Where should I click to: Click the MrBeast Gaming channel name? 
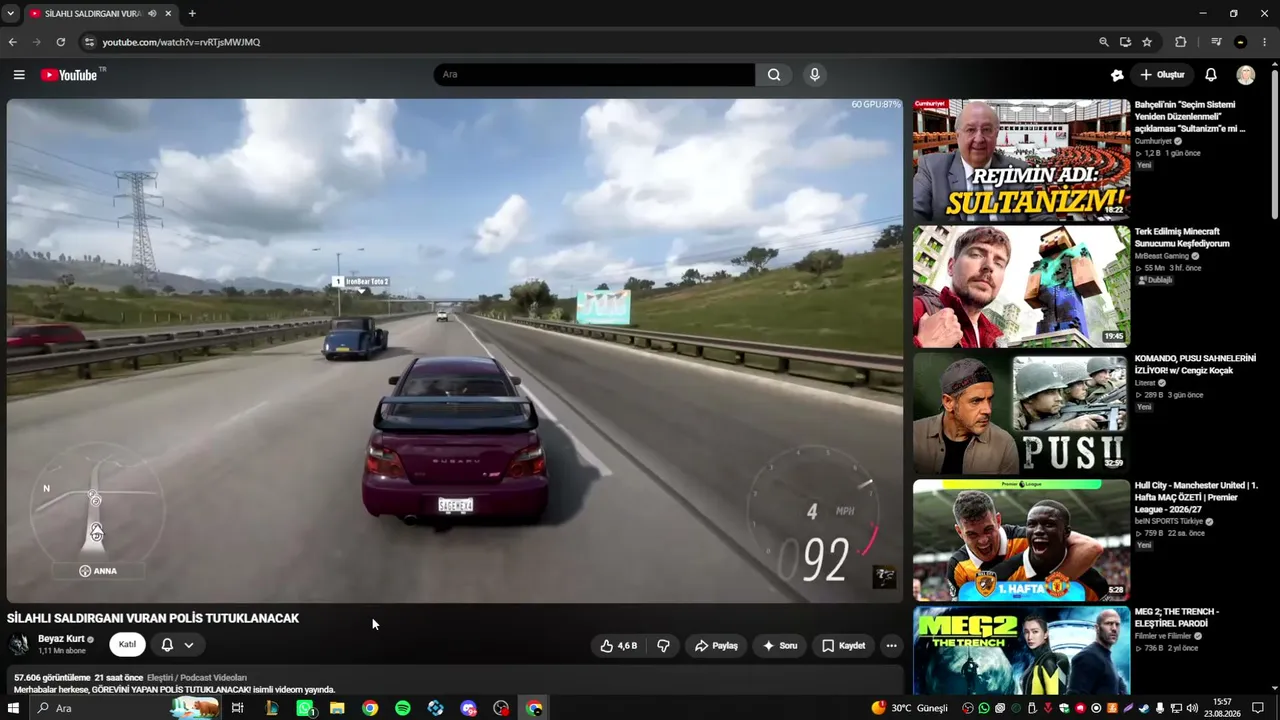[1162, 256]
